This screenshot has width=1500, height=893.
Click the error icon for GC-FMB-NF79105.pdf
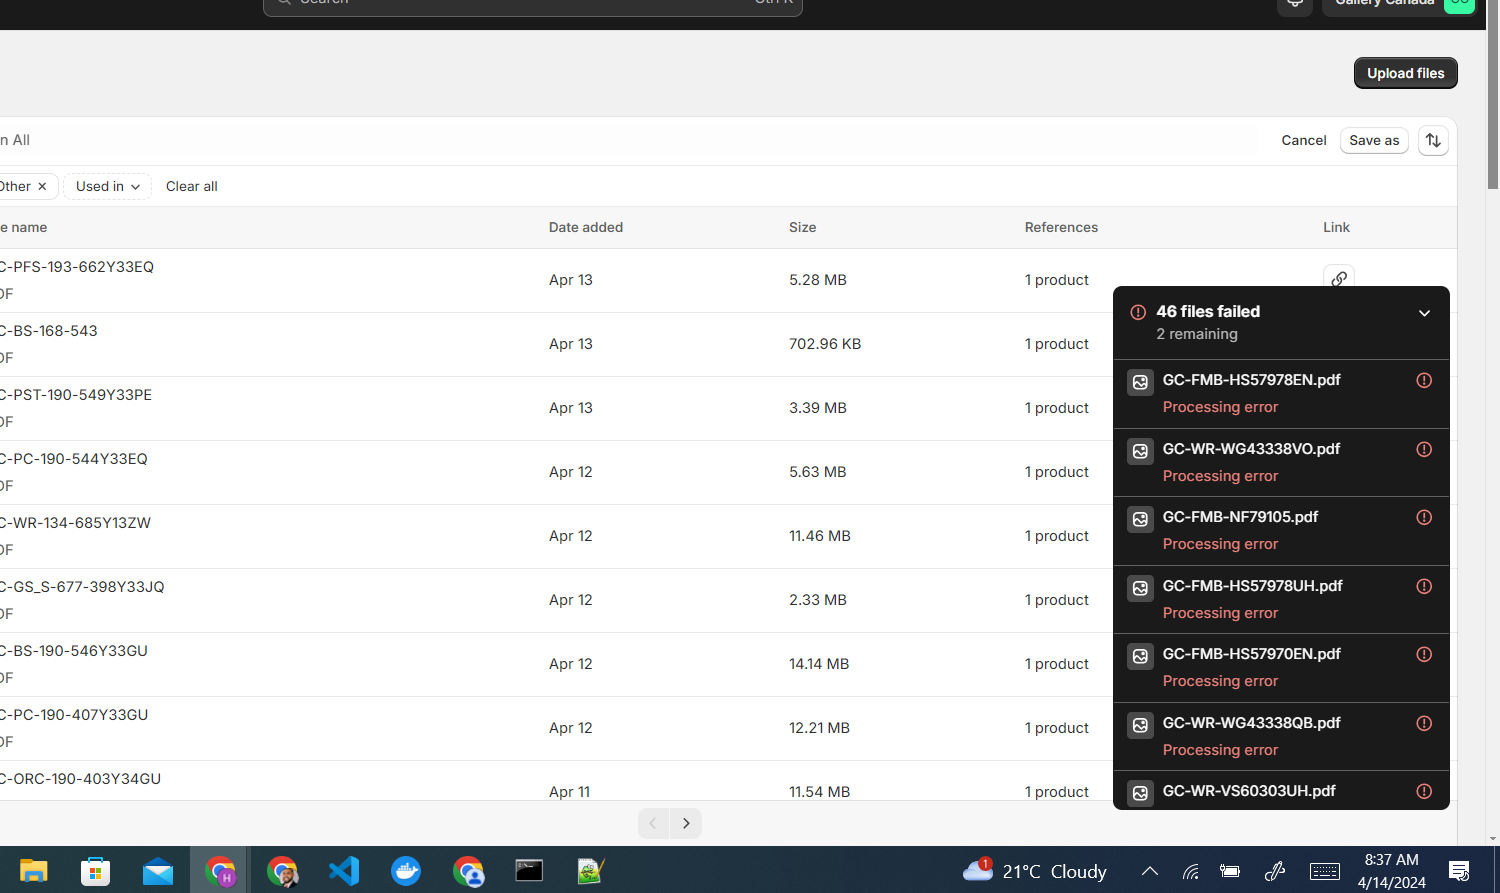click(1424, 517)
